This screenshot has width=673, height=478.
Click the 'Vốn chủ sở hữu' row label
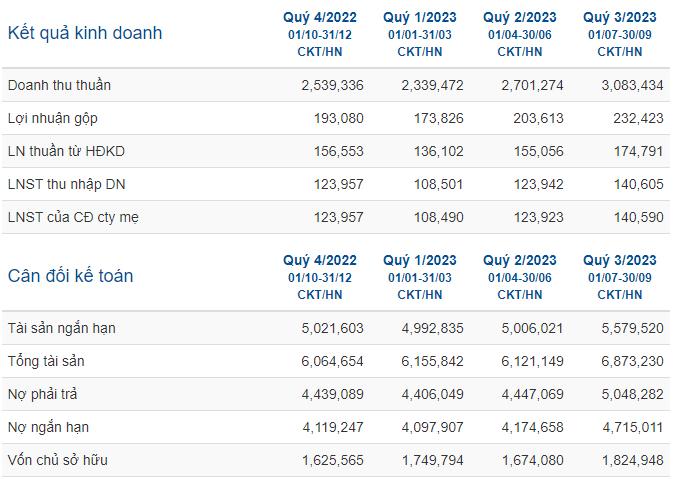pyautogui.click(x=58, y=460)
